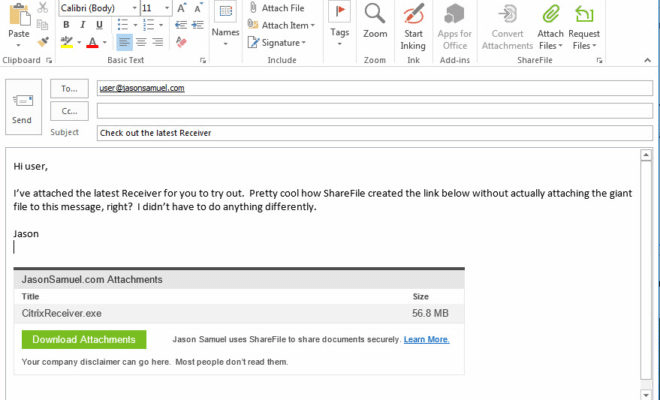Image resolution: width=660 pixels, height=400 pixels.
Task: Open the Clipboard dialog launcher
Action: coord(49,61)
